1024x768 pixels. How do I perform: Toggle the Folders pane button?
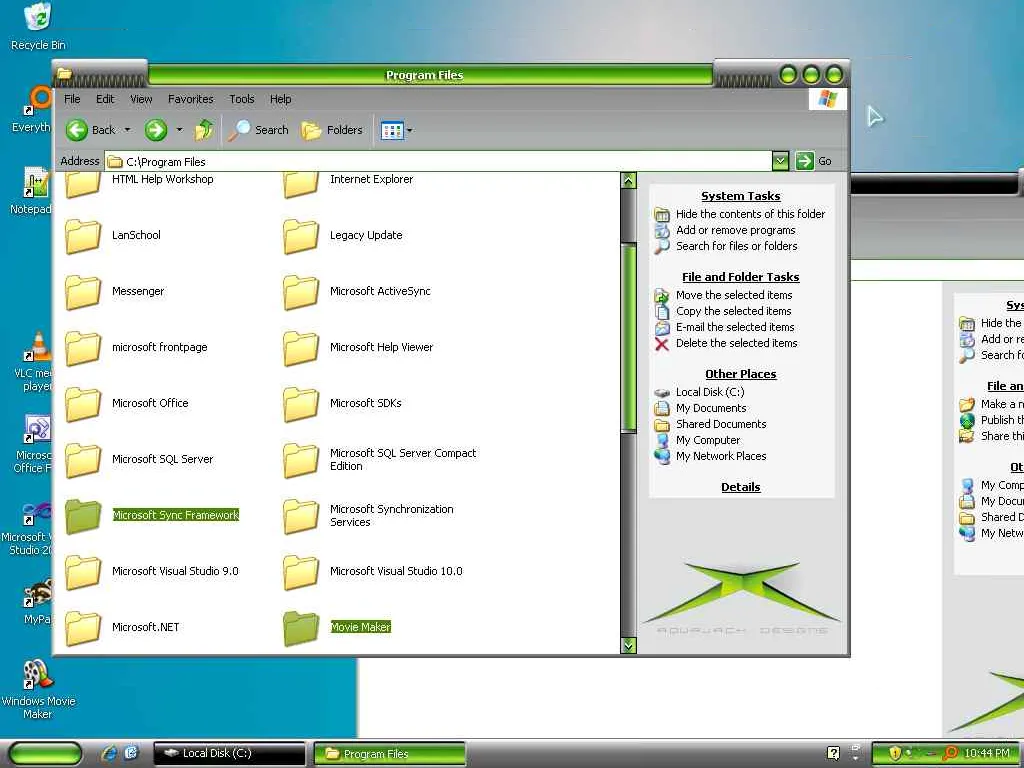coord(332,130)
